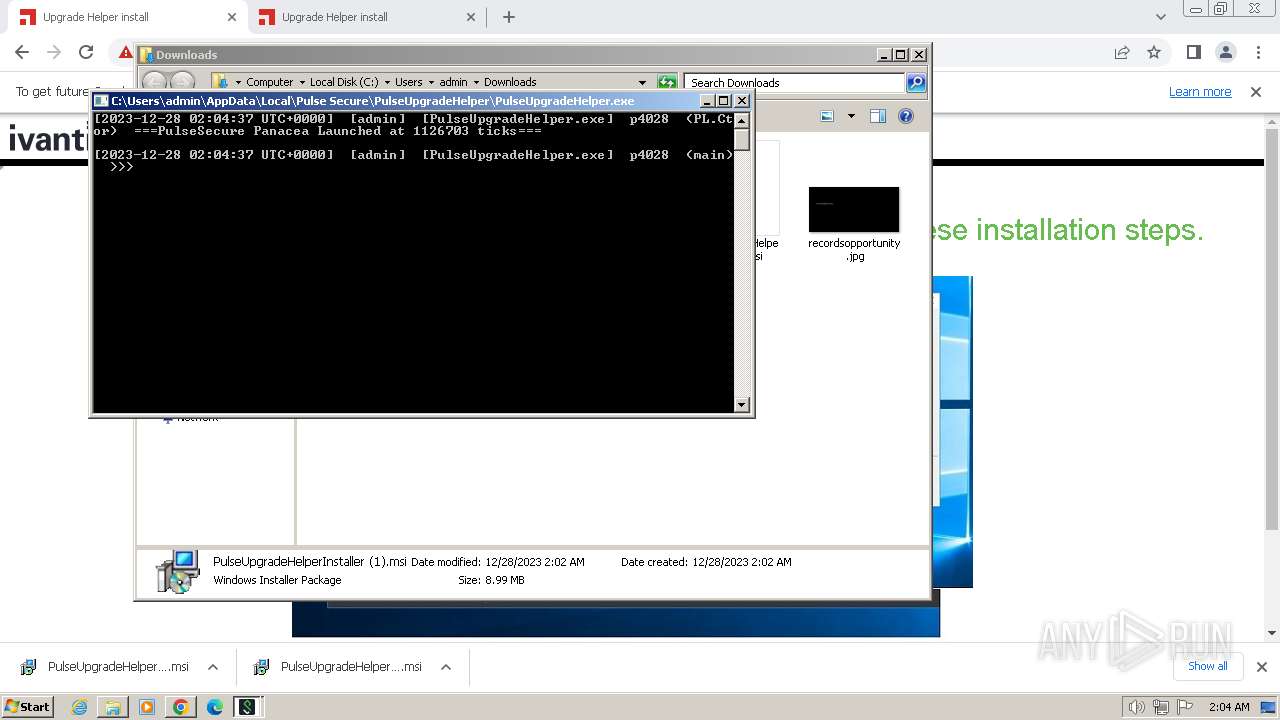Open Explorer help icon
Screen dimensions: 1280x720
906,116
